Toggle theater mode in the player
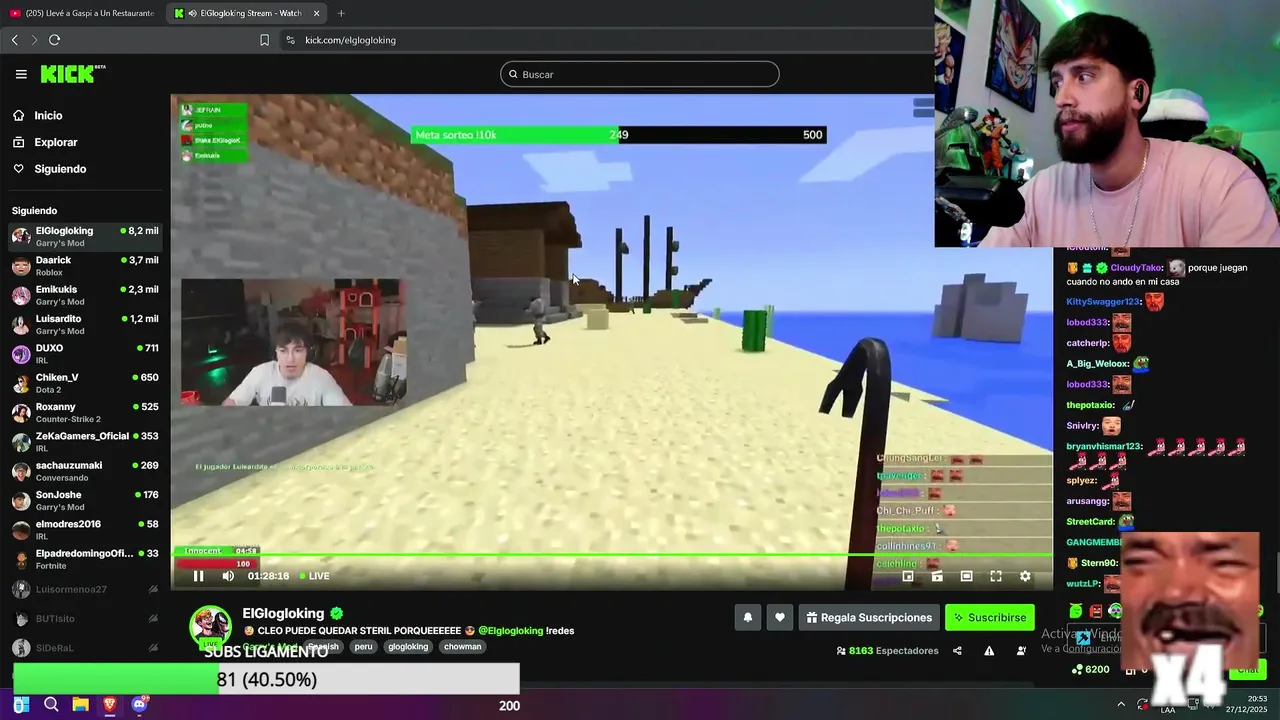The height and width of the screenshot is (720, 1280). pyautogui.click(x=966, y=576)
